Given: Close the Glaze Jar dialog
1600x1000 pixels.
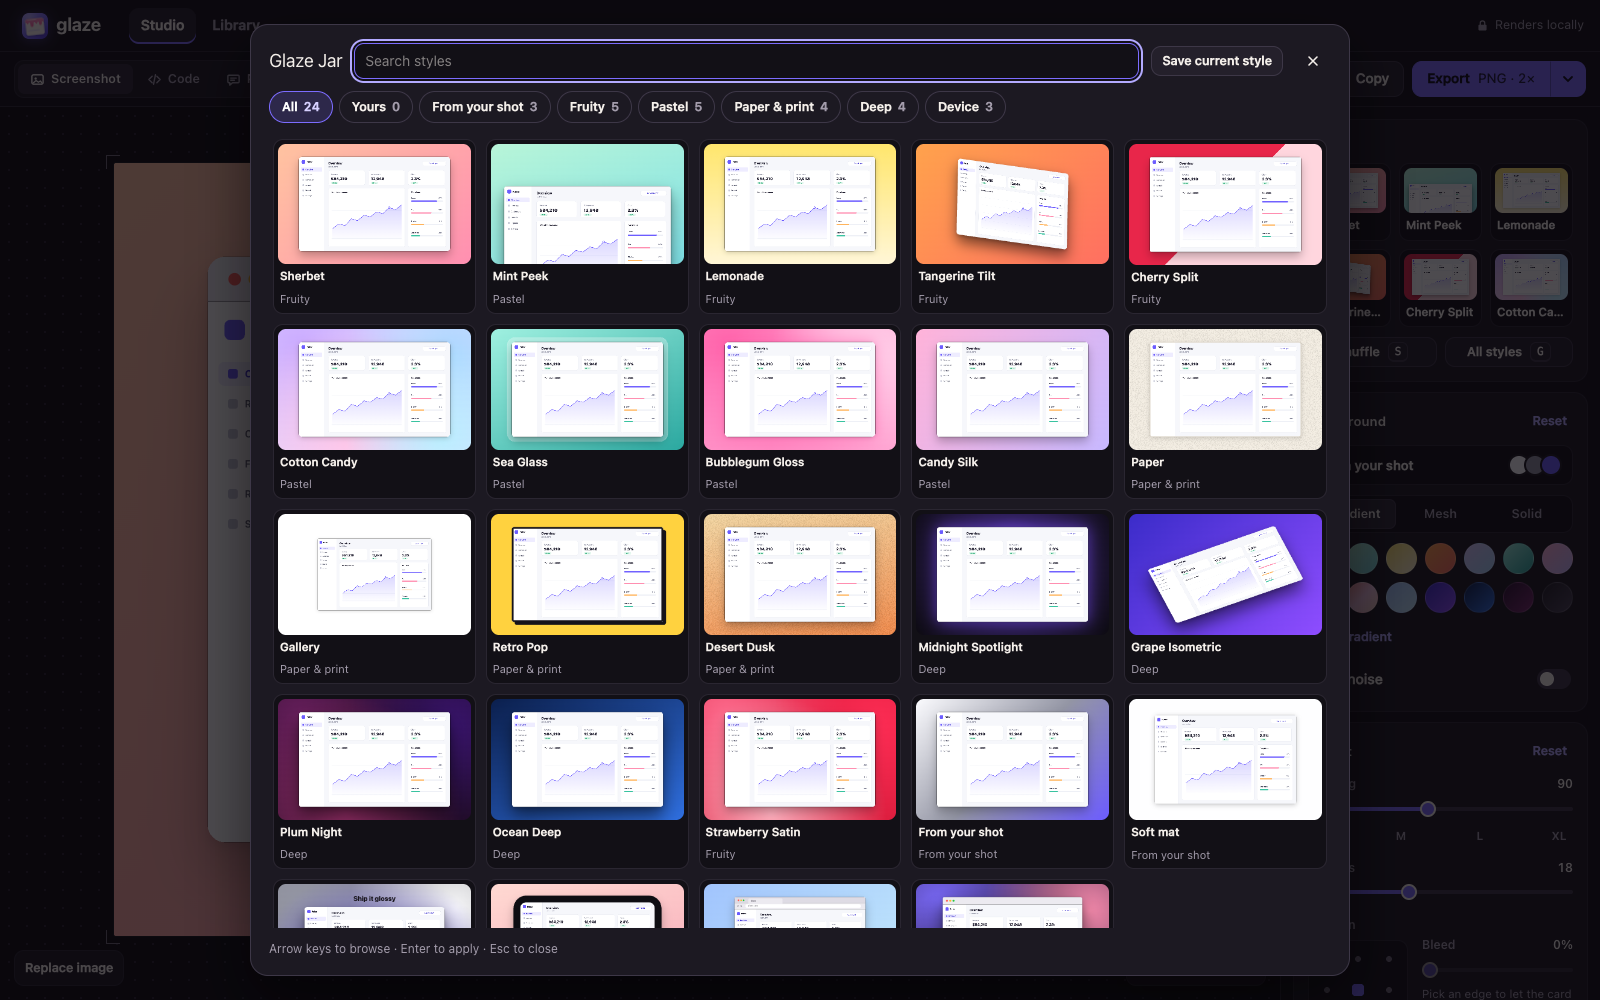Looking at the screenshot, I should [x=1313, y=61].
